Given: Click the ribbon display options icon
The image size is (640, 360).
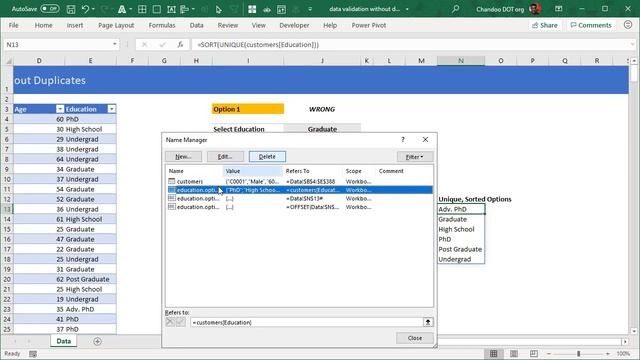Looking at the screenshot, I should [559, 9].
